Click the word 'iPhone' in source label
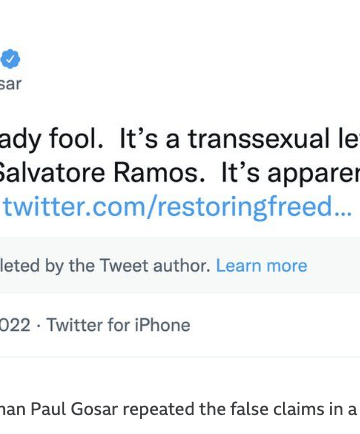The width and height of the screenshot is (360, 434). pyautogui.click(x=162, y=325)
